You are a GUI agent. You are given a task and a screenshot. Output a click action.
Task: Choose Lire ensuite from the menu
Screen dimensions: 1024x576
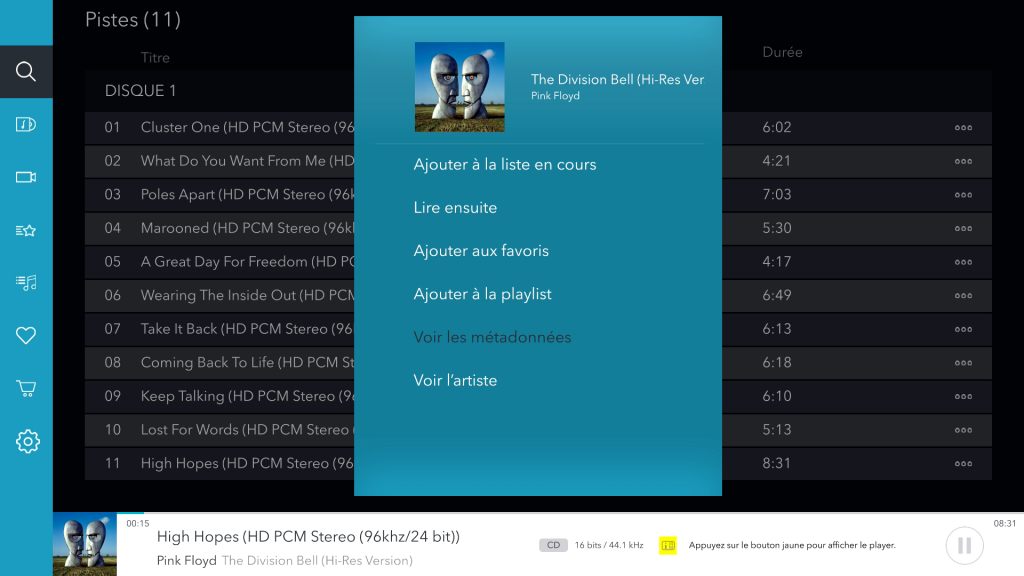coord(455,208)
